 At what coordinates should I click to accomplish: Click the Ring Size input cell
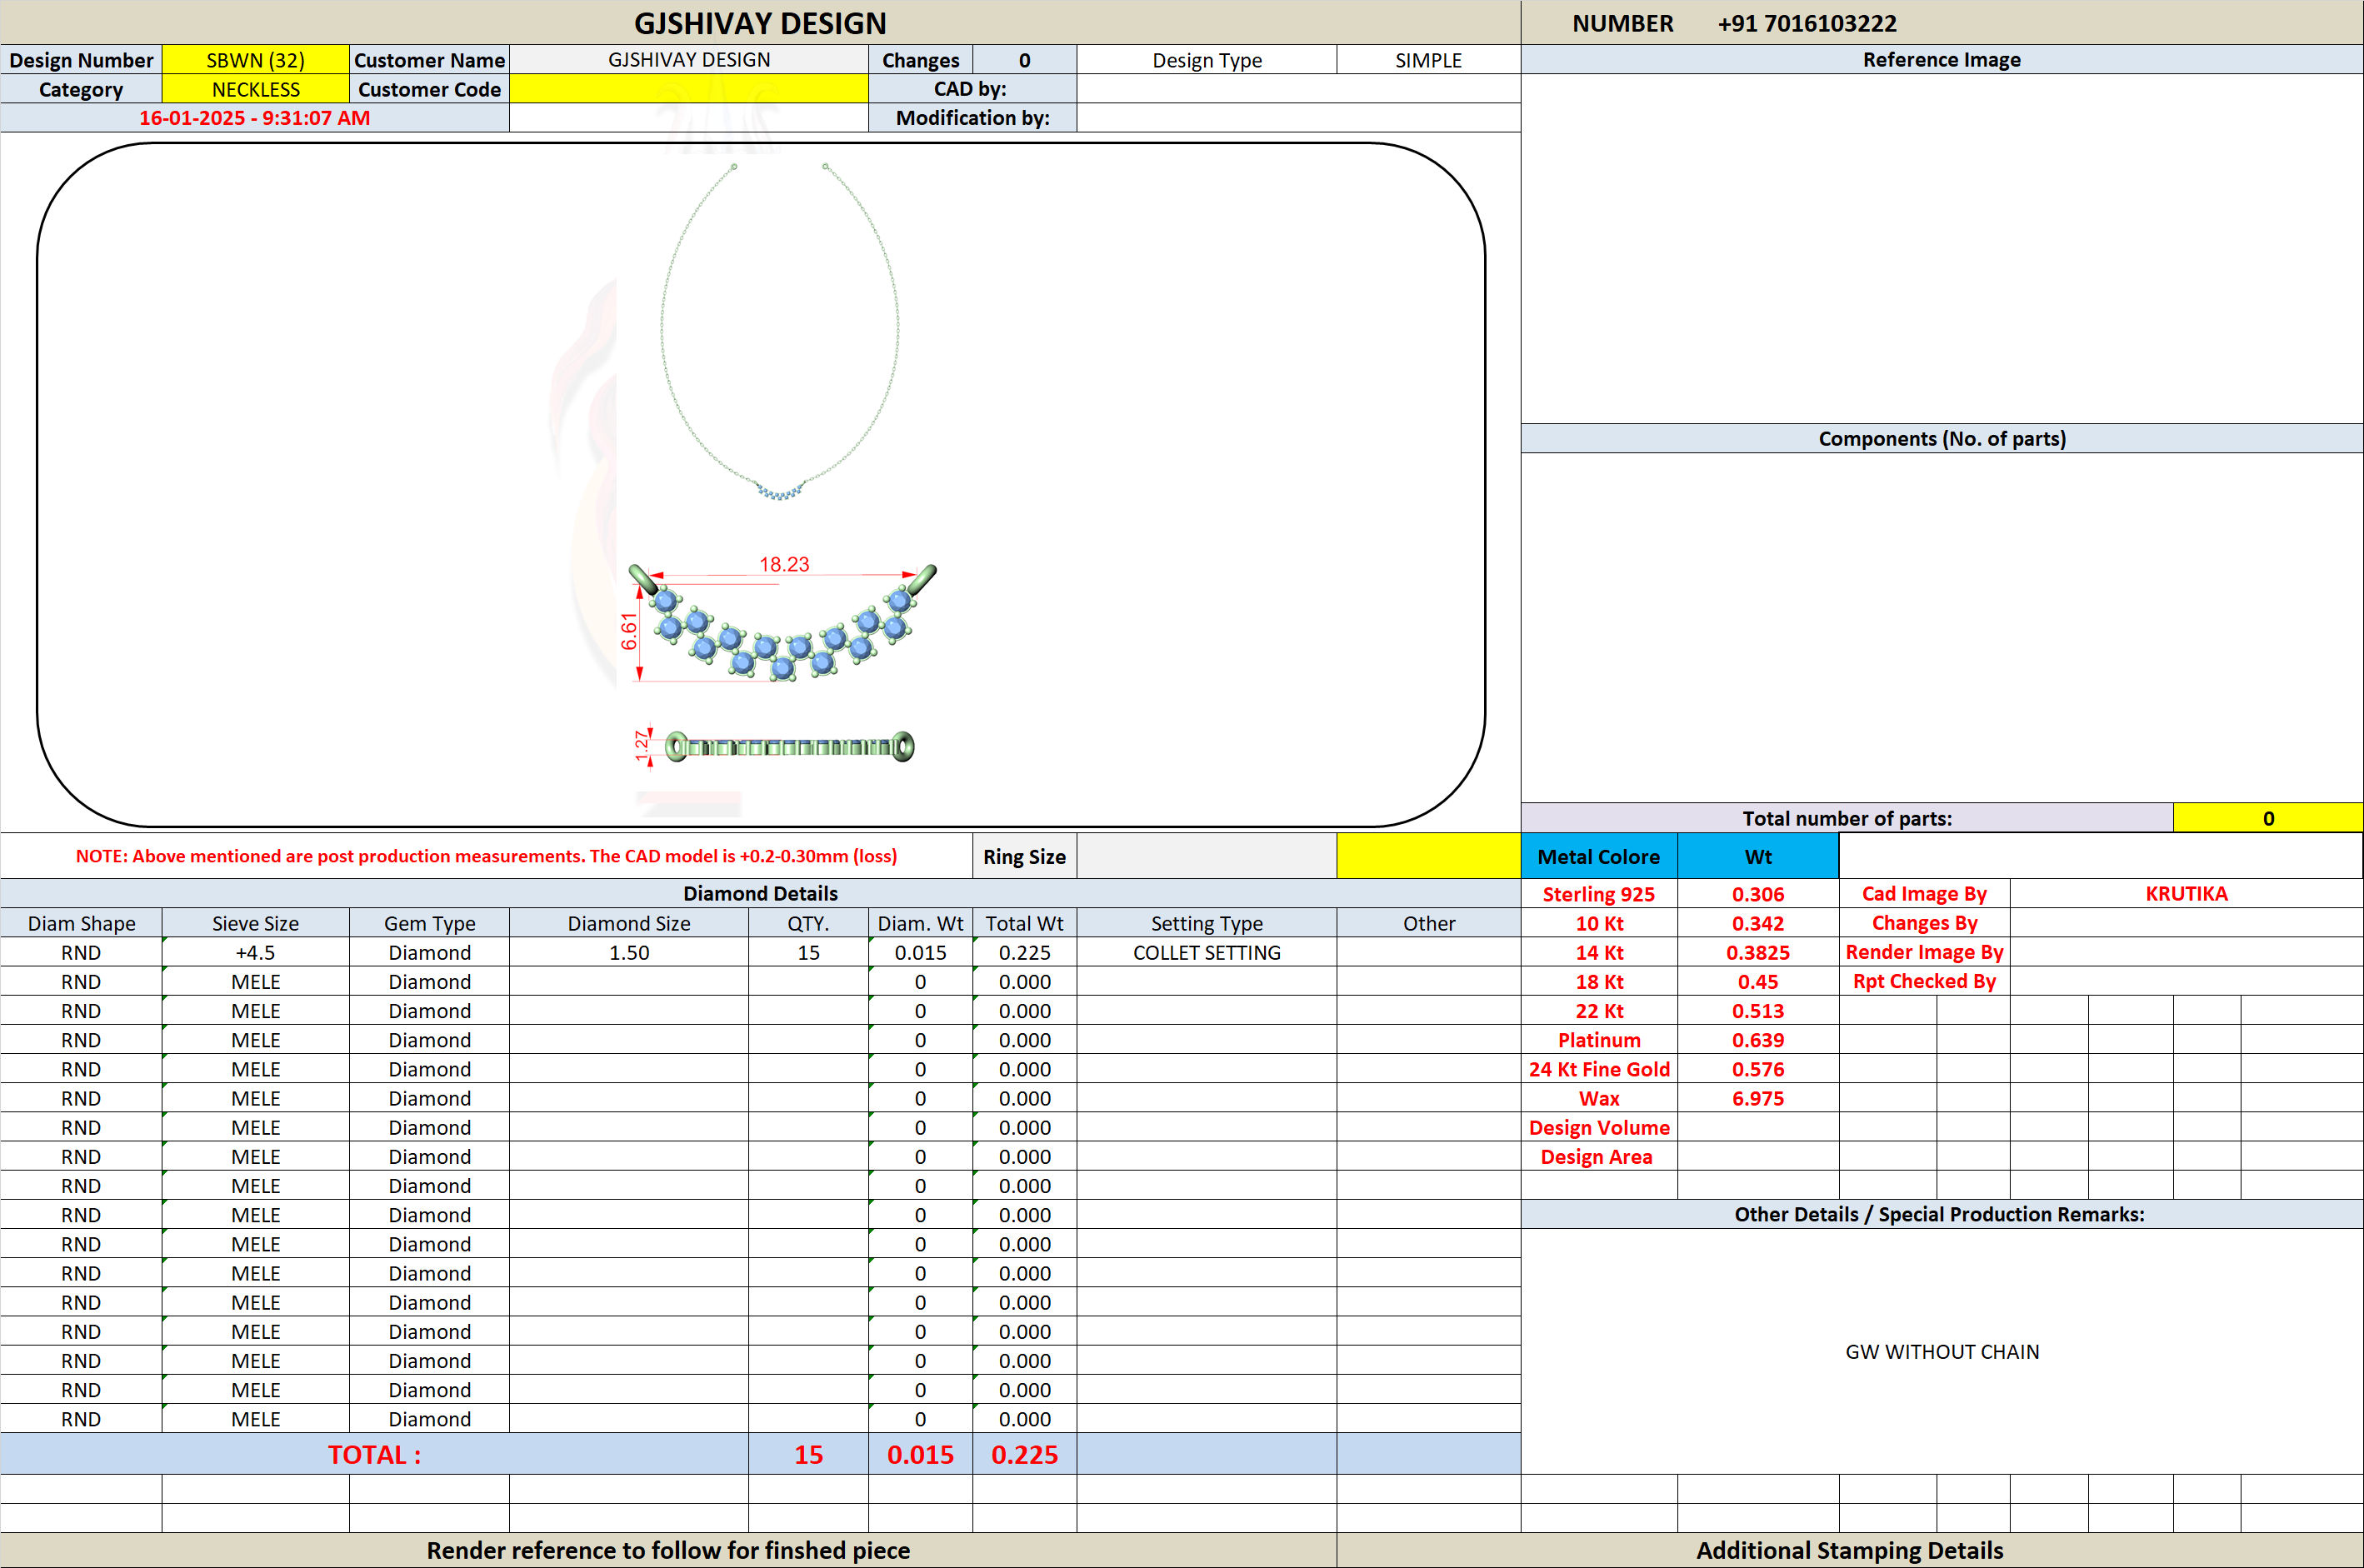[1206, 857]
